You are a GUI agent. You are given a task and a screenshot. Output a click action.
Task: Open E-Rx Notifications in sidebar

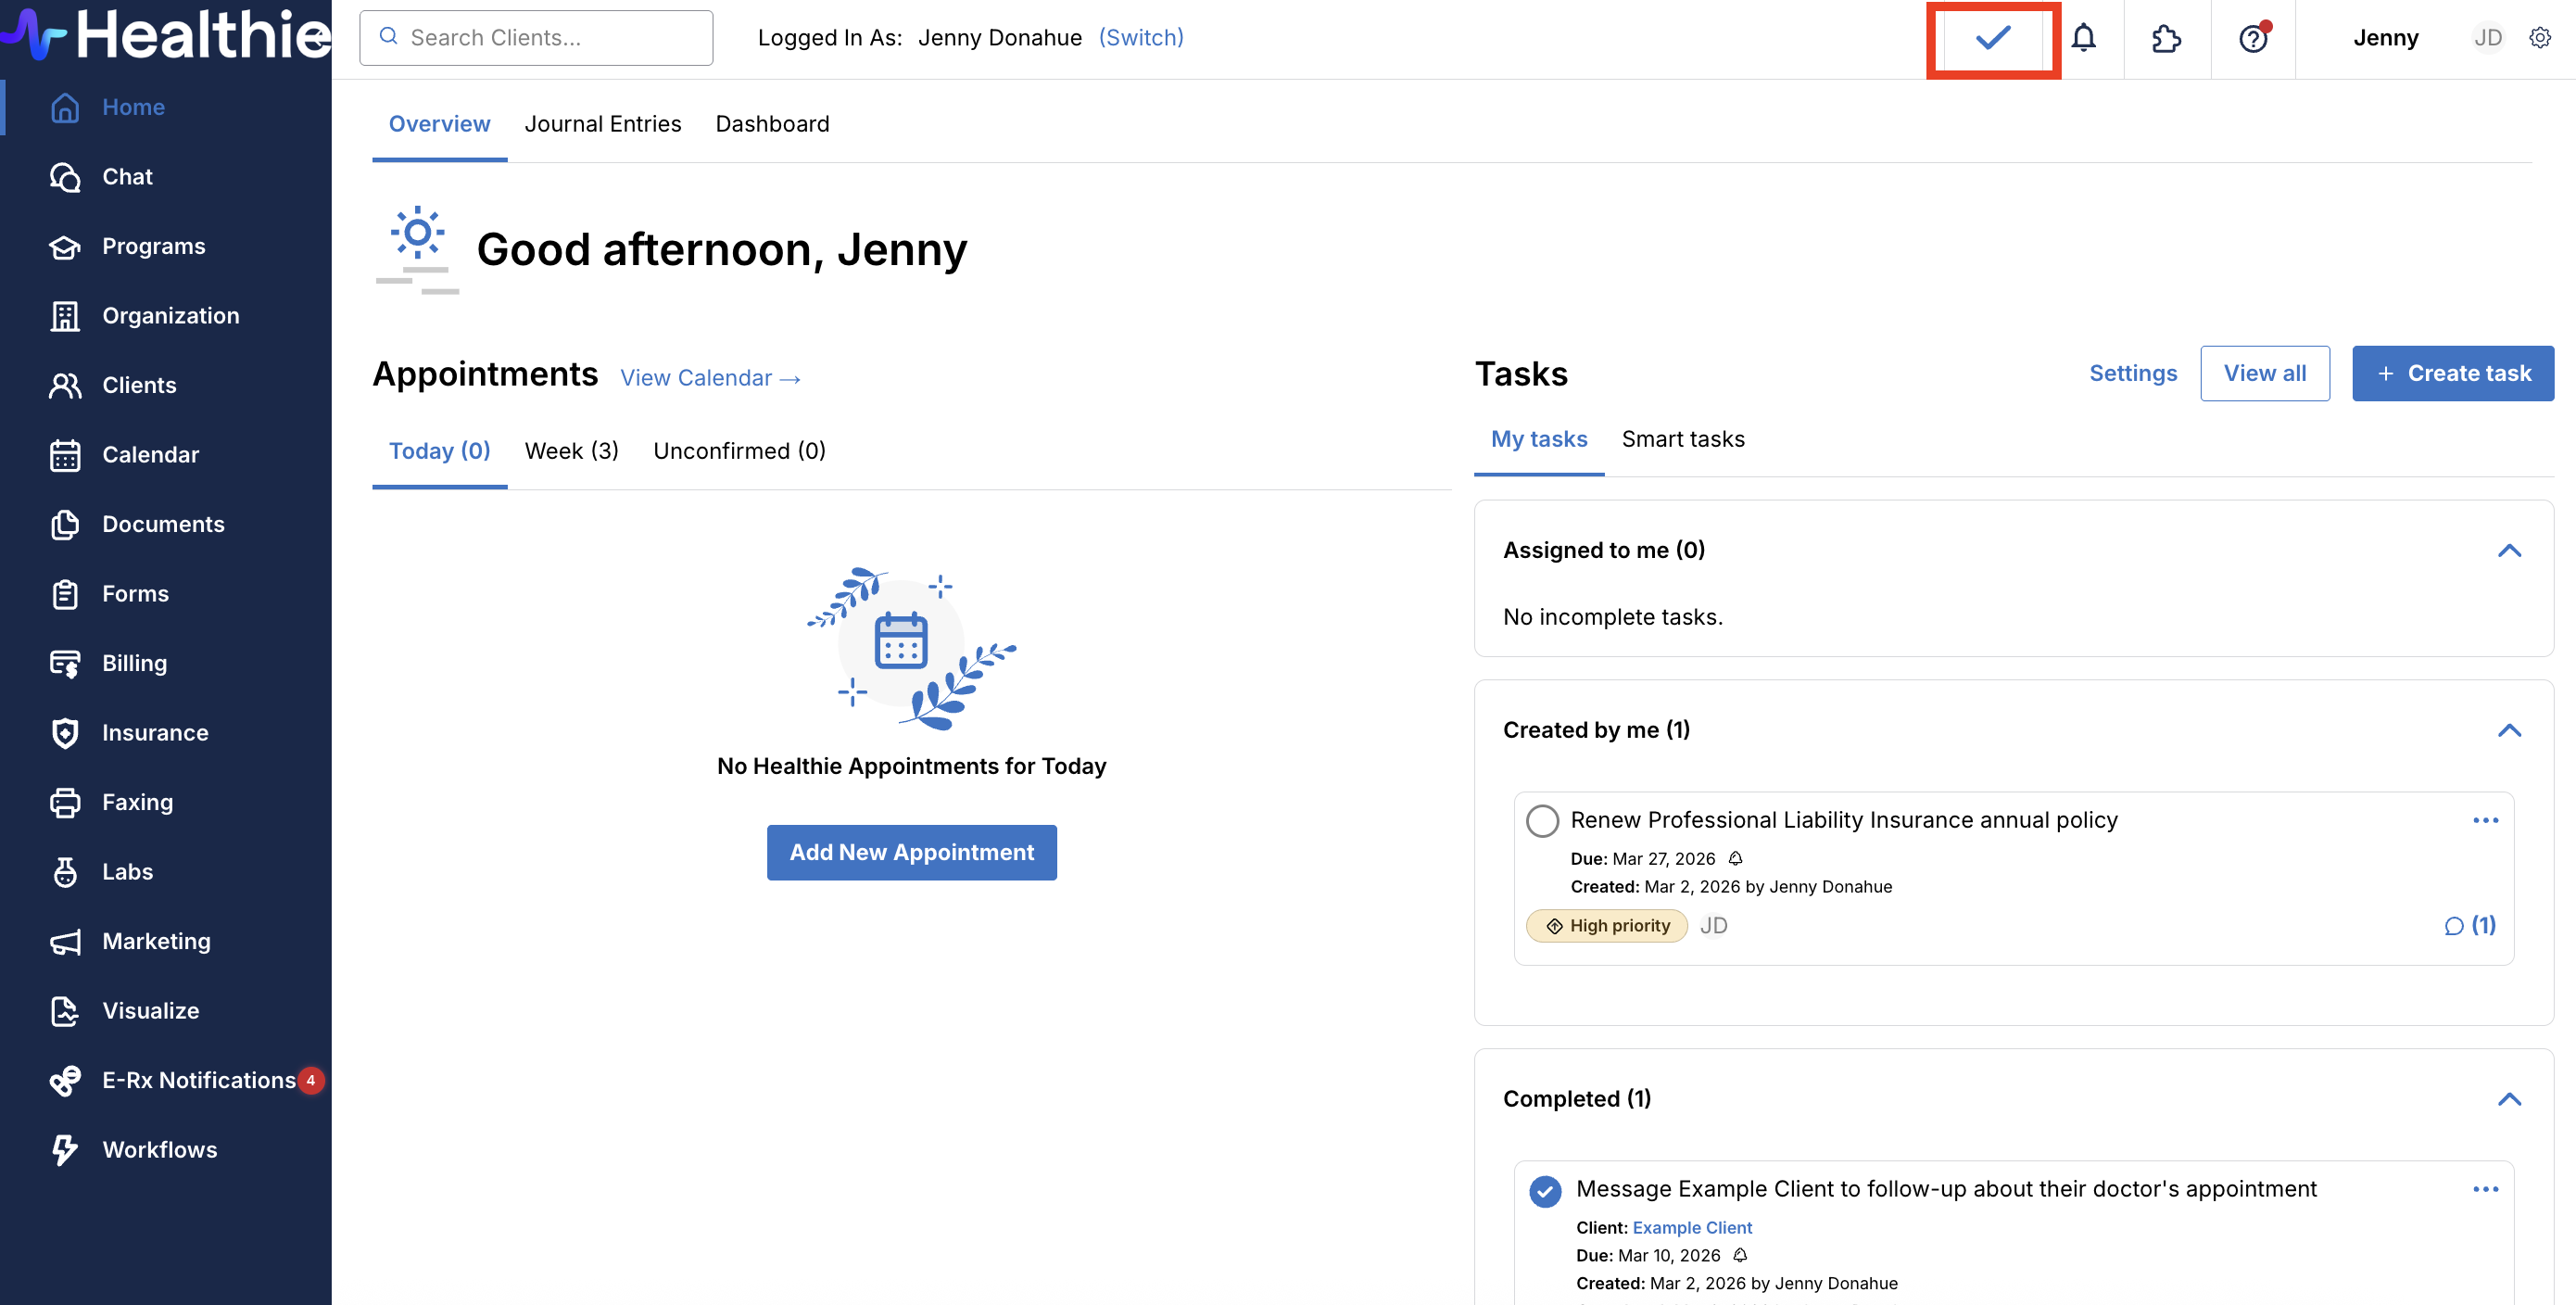click(x=198, y=1080)
